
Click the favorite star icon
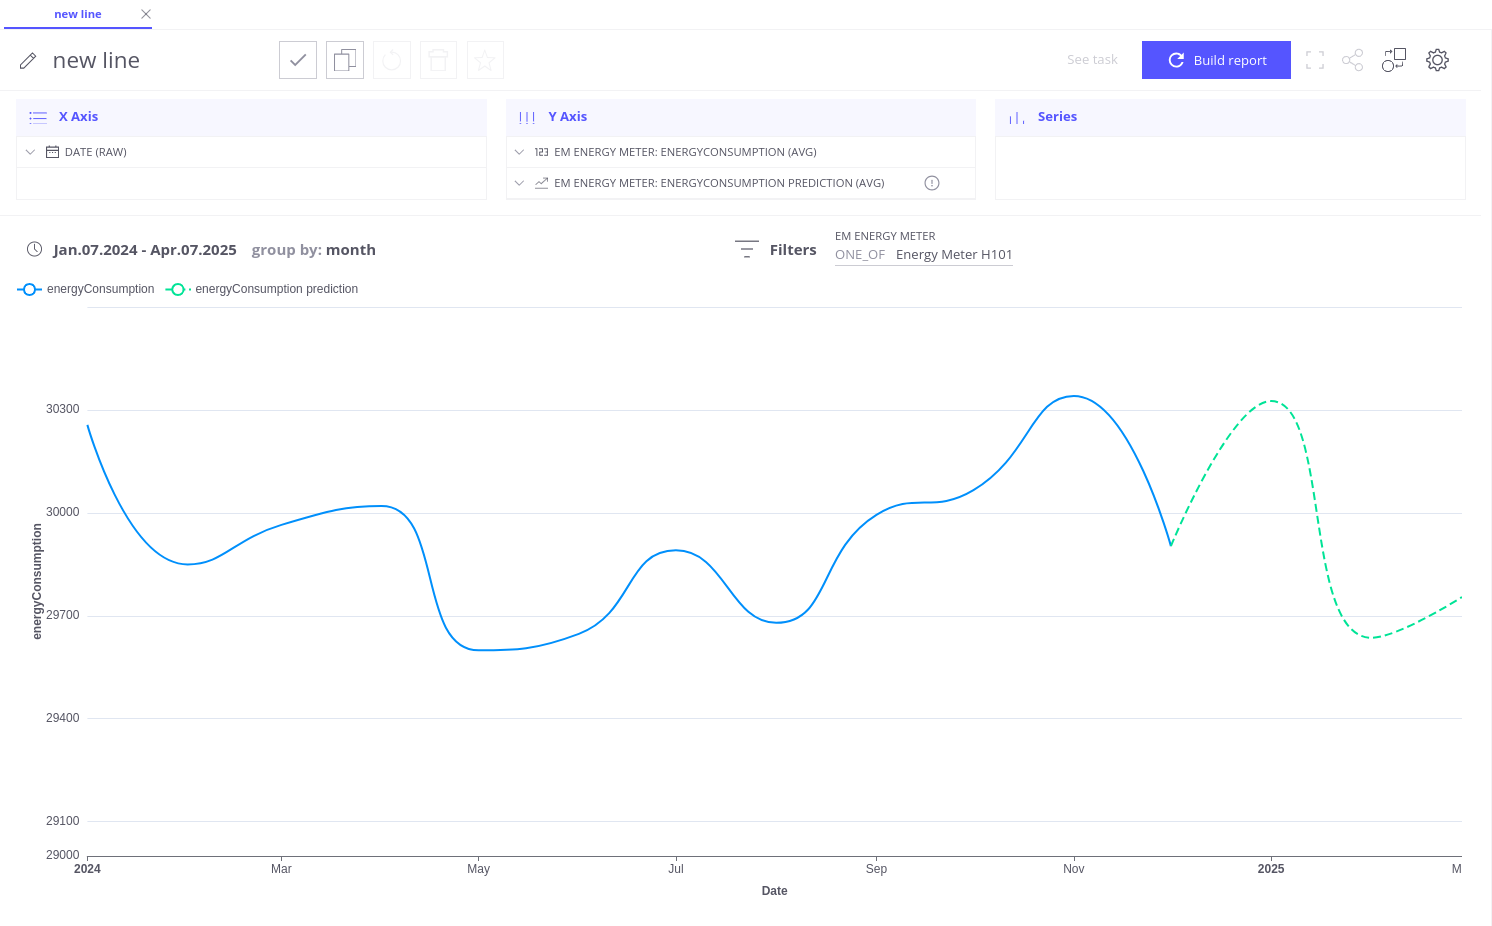[485, 60]
